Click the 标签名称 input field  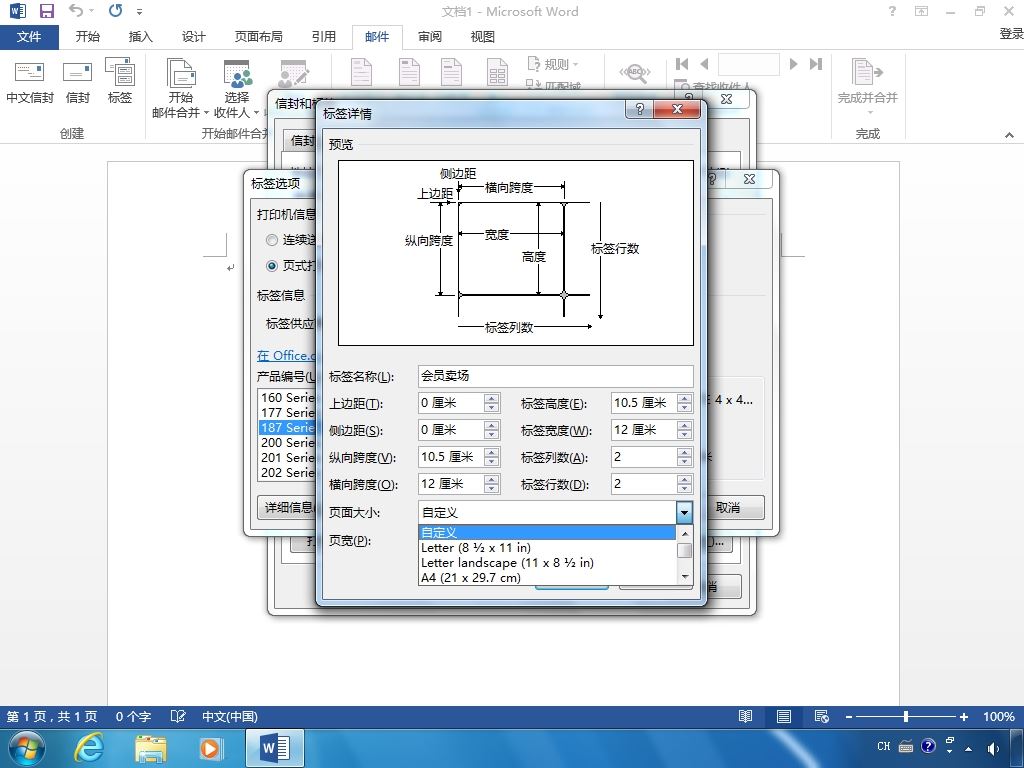tap(555, 376)
